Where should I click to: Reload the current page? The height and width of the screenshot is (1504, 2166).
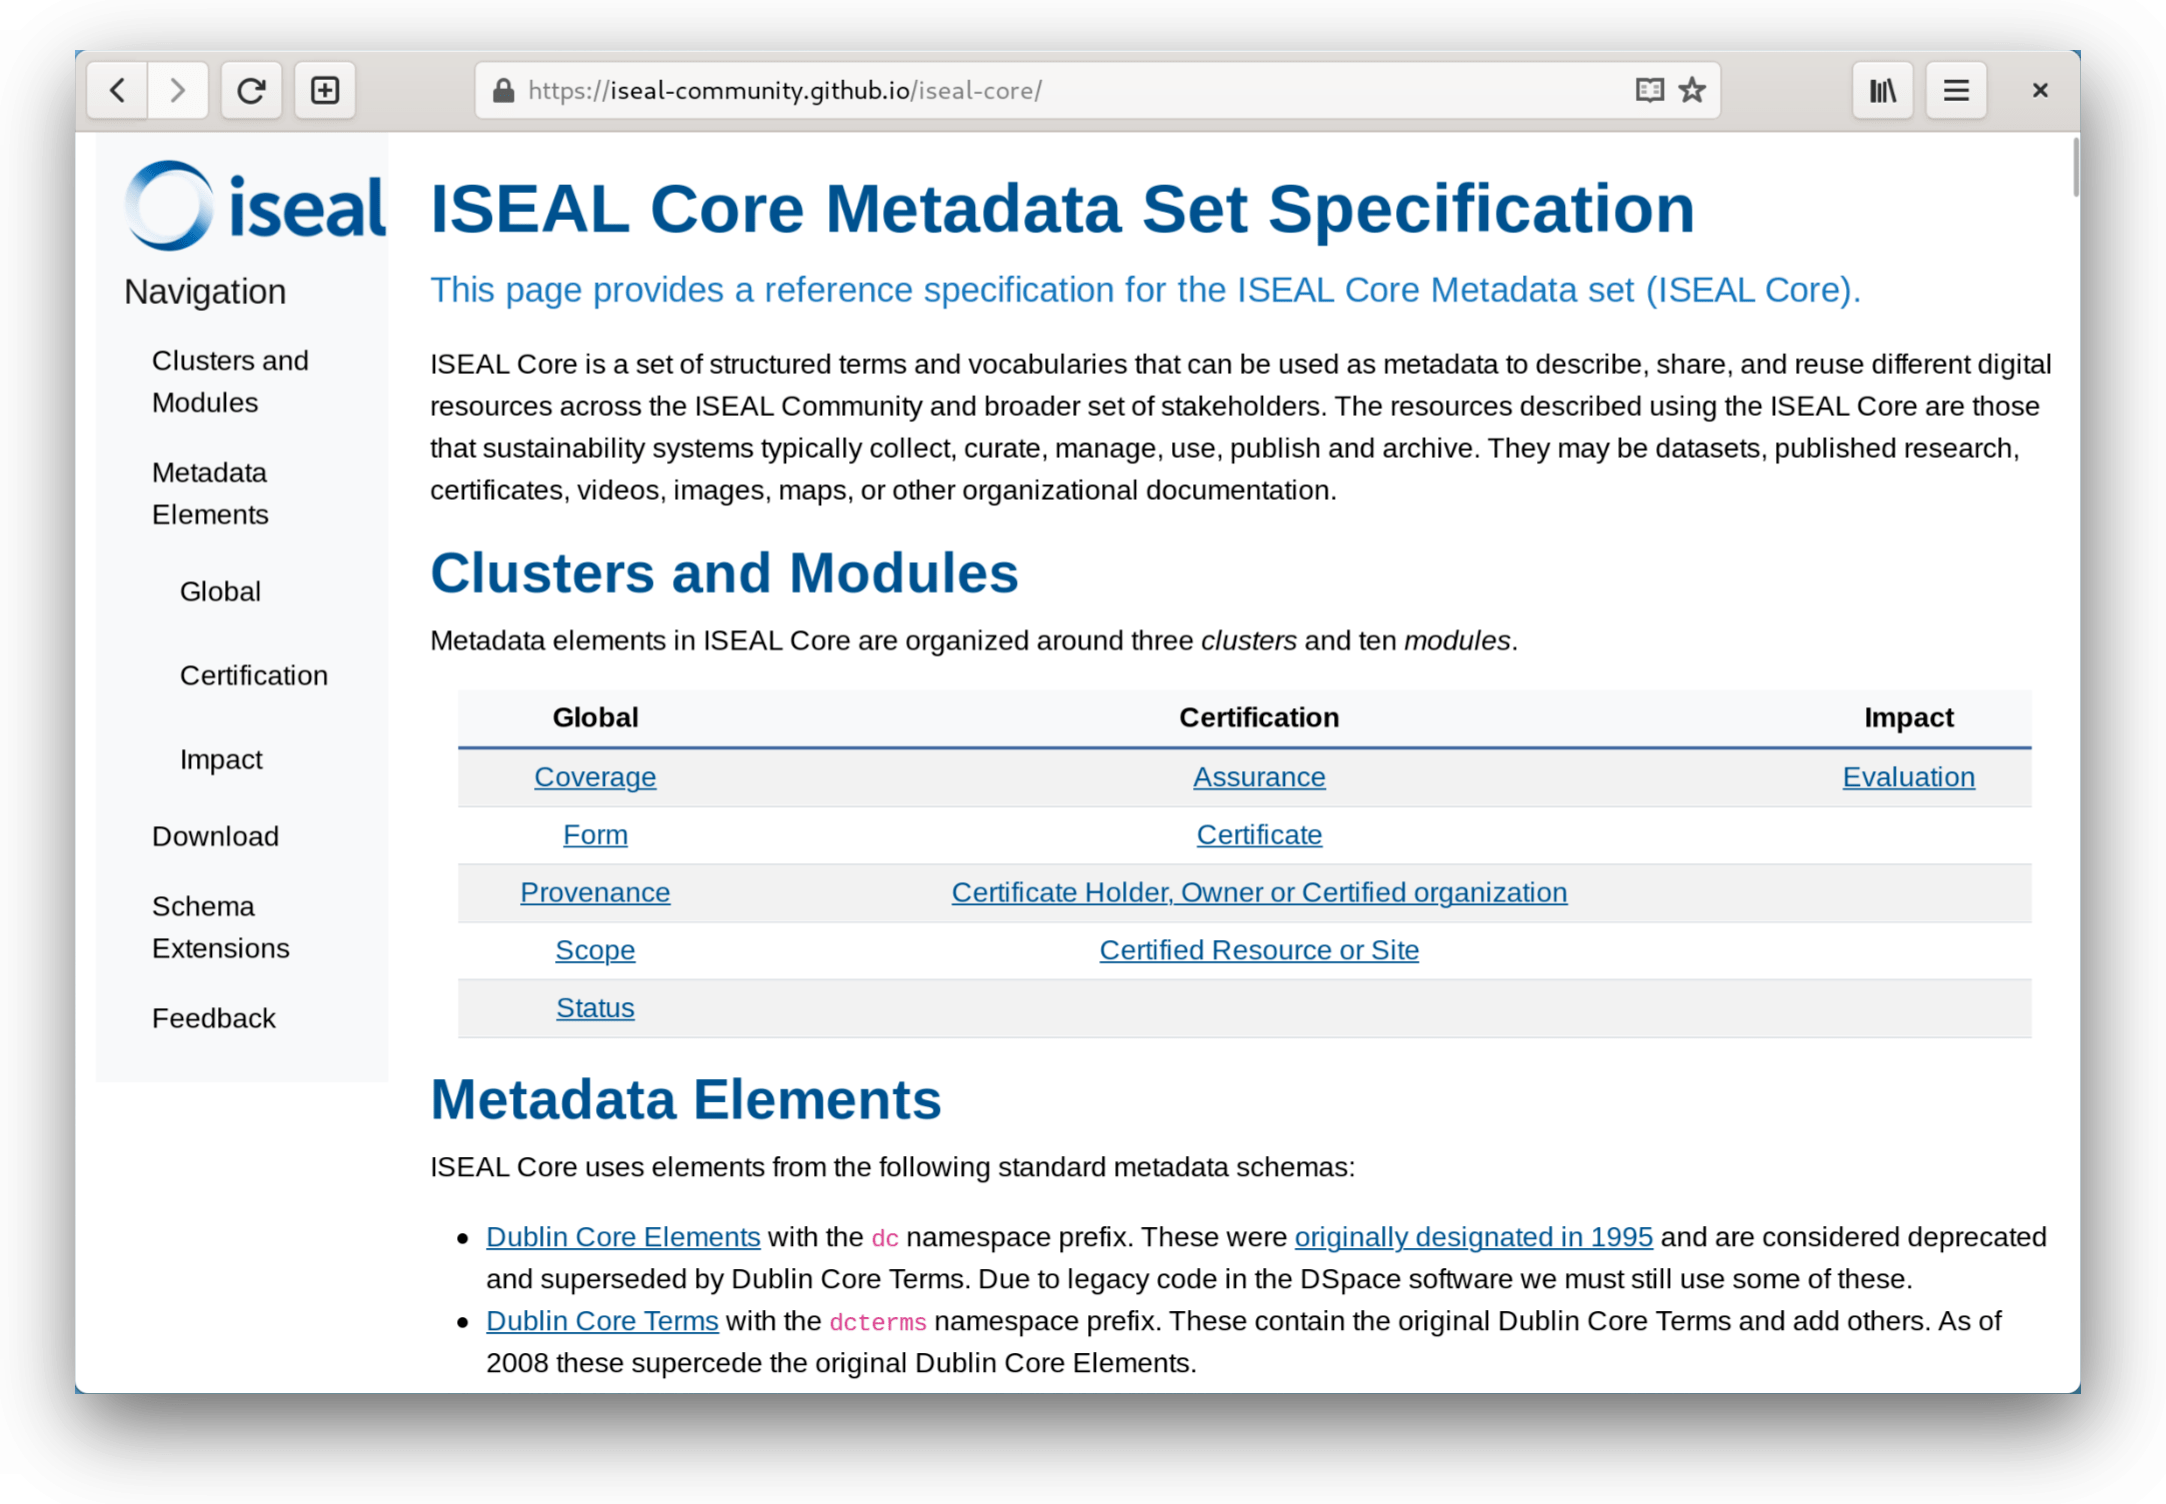(251, 91)
